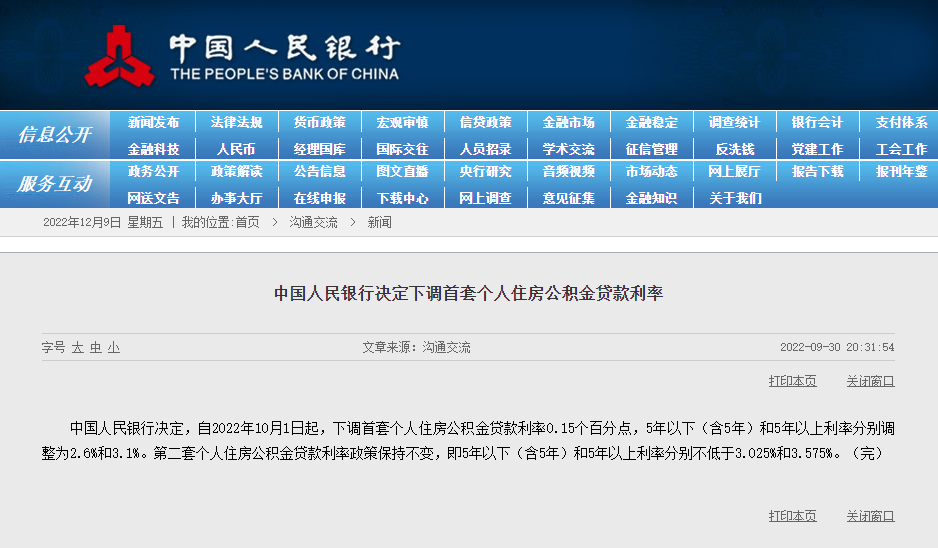Navigate to 国际交往
The image size is (938, 548).
pos(403,149)
